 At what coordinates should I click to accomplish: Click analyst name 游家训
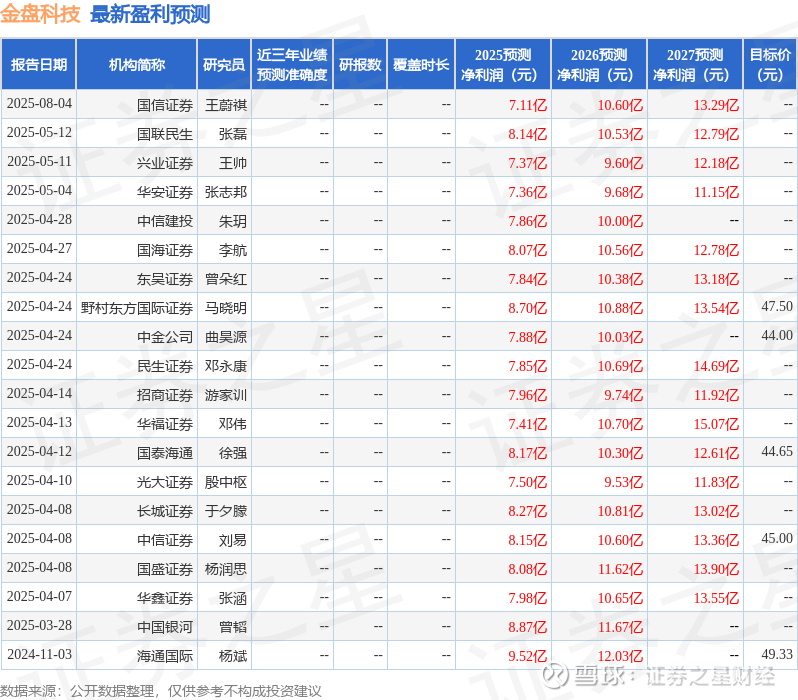(226, 396)
